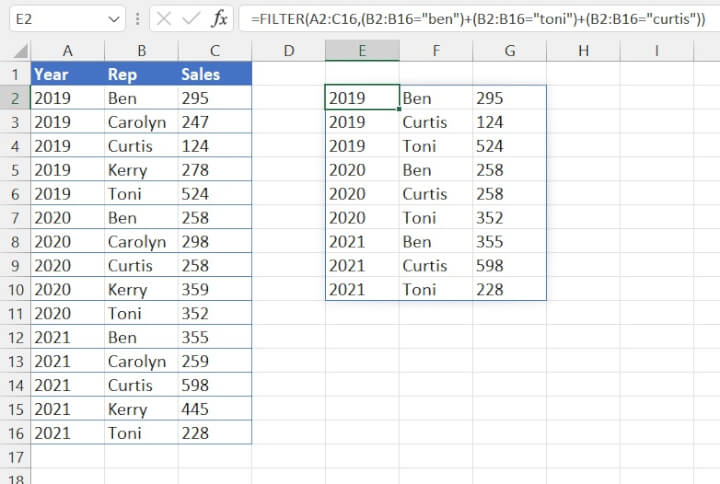Select row 17 header
Viewport: 720px width, 484px height.
coord(15,457)
